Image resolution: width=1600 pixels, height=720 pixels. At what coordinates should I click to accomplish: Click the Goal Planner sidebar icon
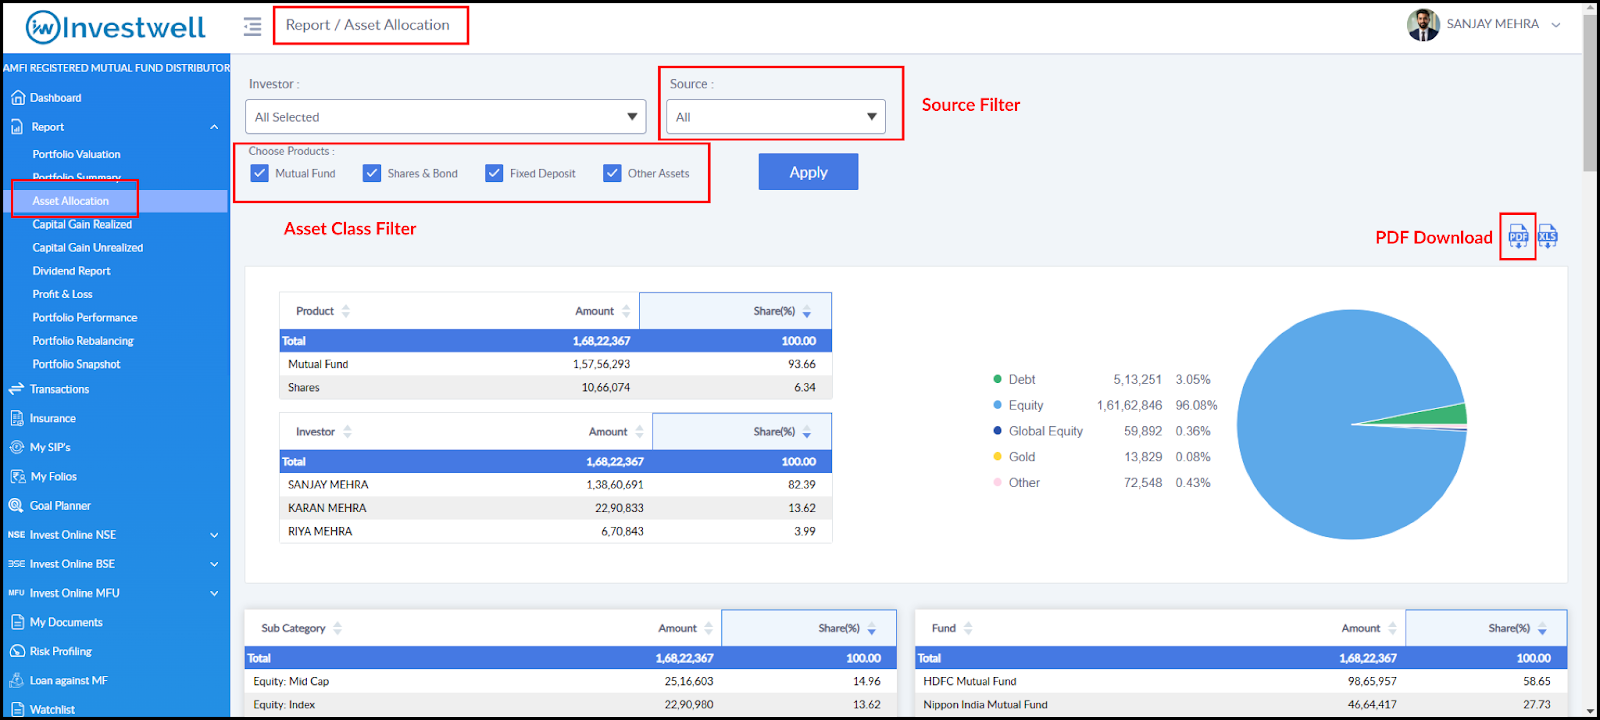[x=16, y=505]
